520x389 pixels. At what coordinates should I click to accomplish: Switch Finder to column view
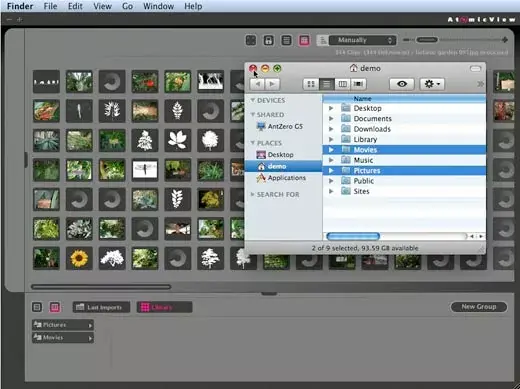(x=342, y=84)
